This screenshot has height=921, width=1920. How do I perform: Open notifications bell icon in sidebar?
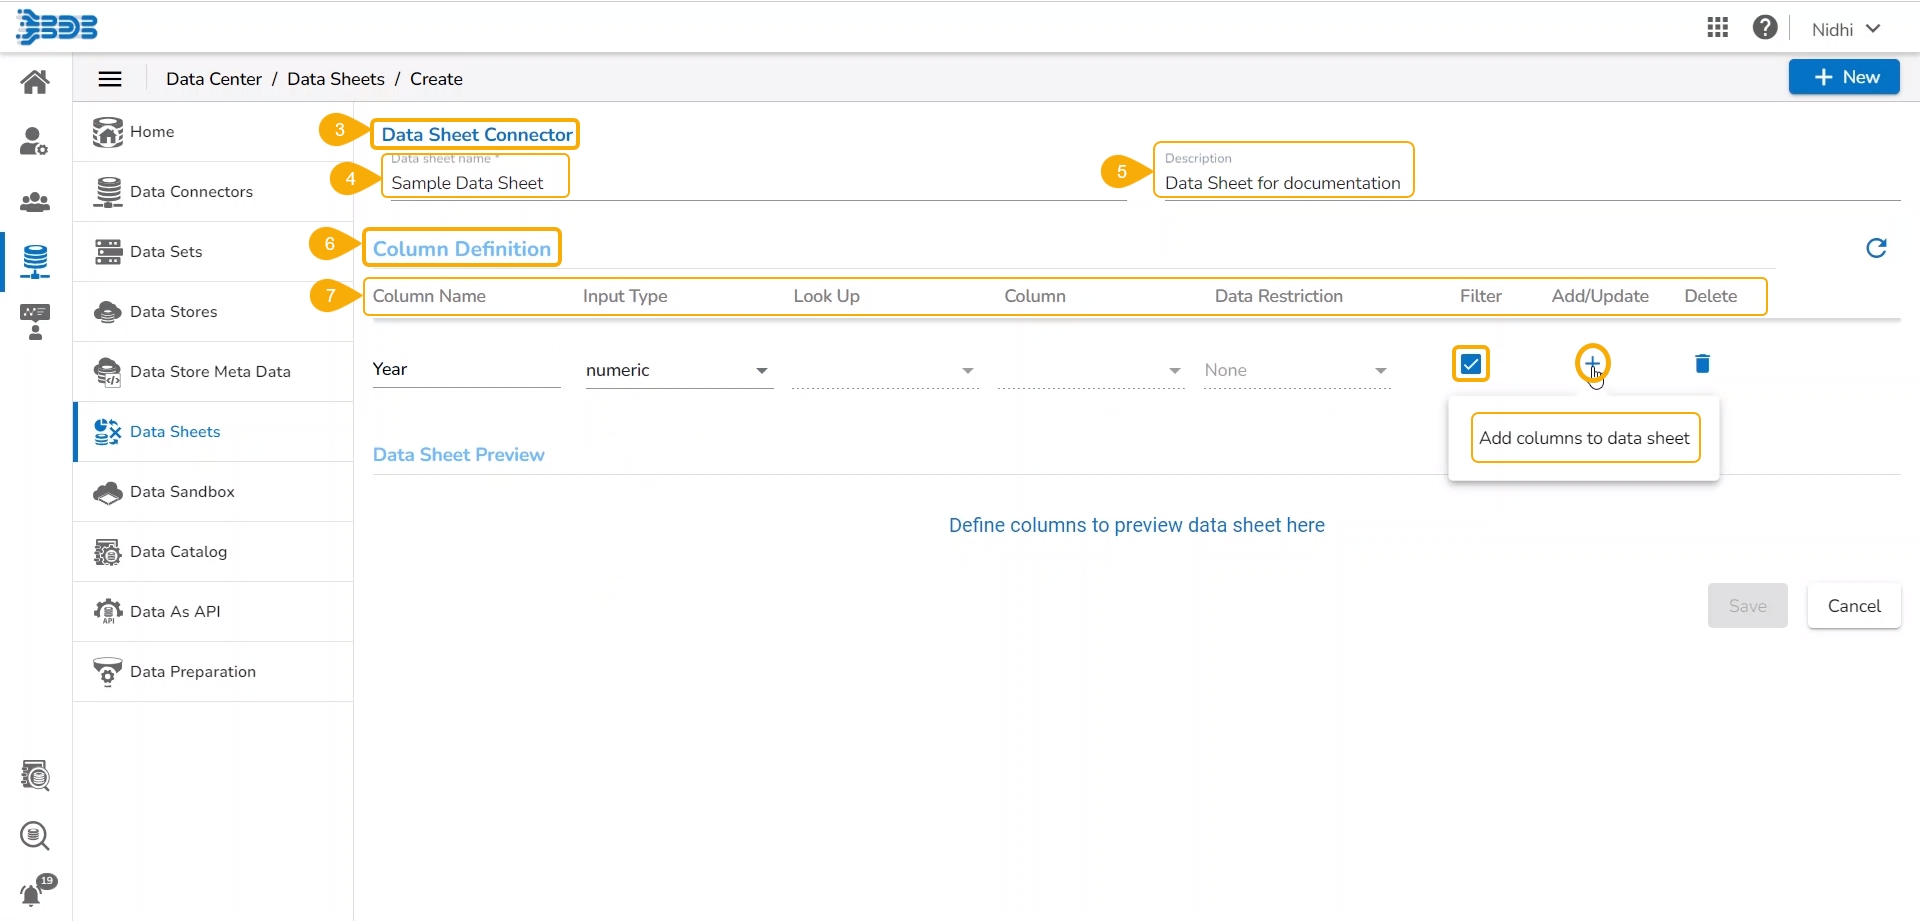[35, 891]
